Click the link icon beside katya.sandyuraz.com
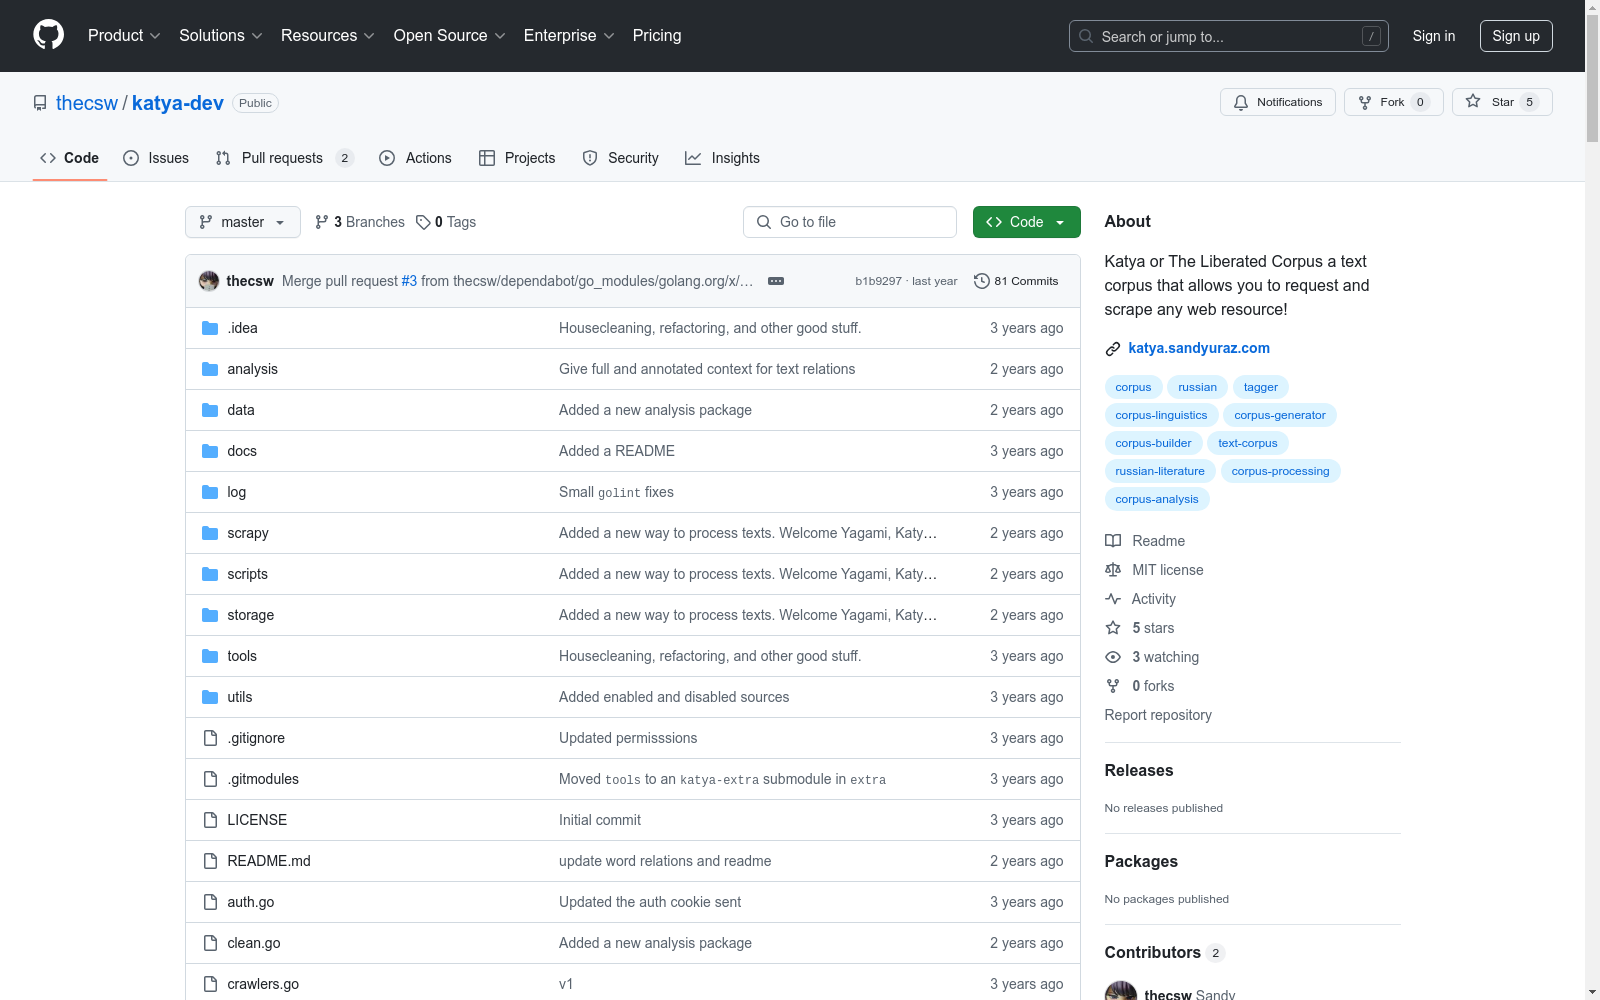This screenshot has height=1000, width=1600. (x=1113, y=349)
